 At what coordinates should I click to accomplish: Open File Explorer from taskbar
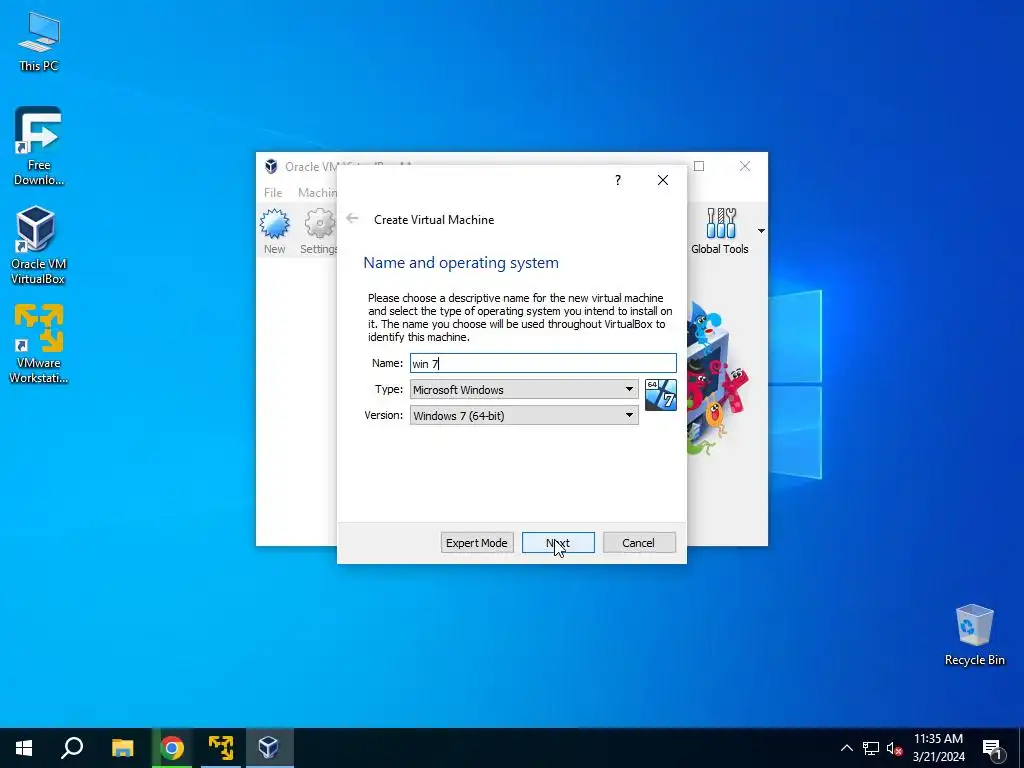pos(122,748)
